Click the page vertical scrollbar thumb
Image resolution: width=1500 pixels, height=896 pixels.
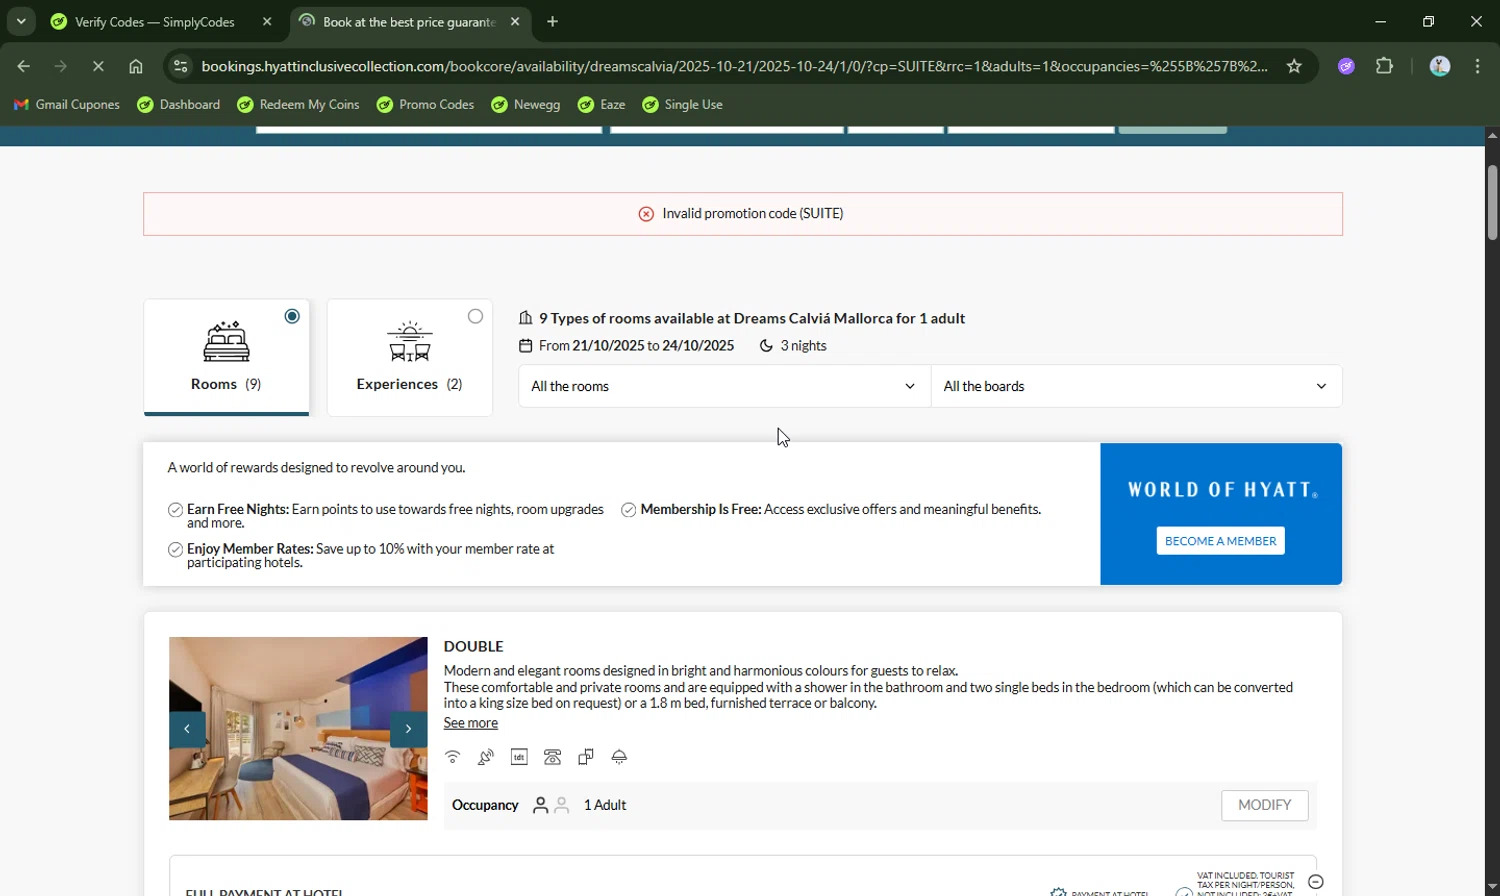pos(1492,202)
